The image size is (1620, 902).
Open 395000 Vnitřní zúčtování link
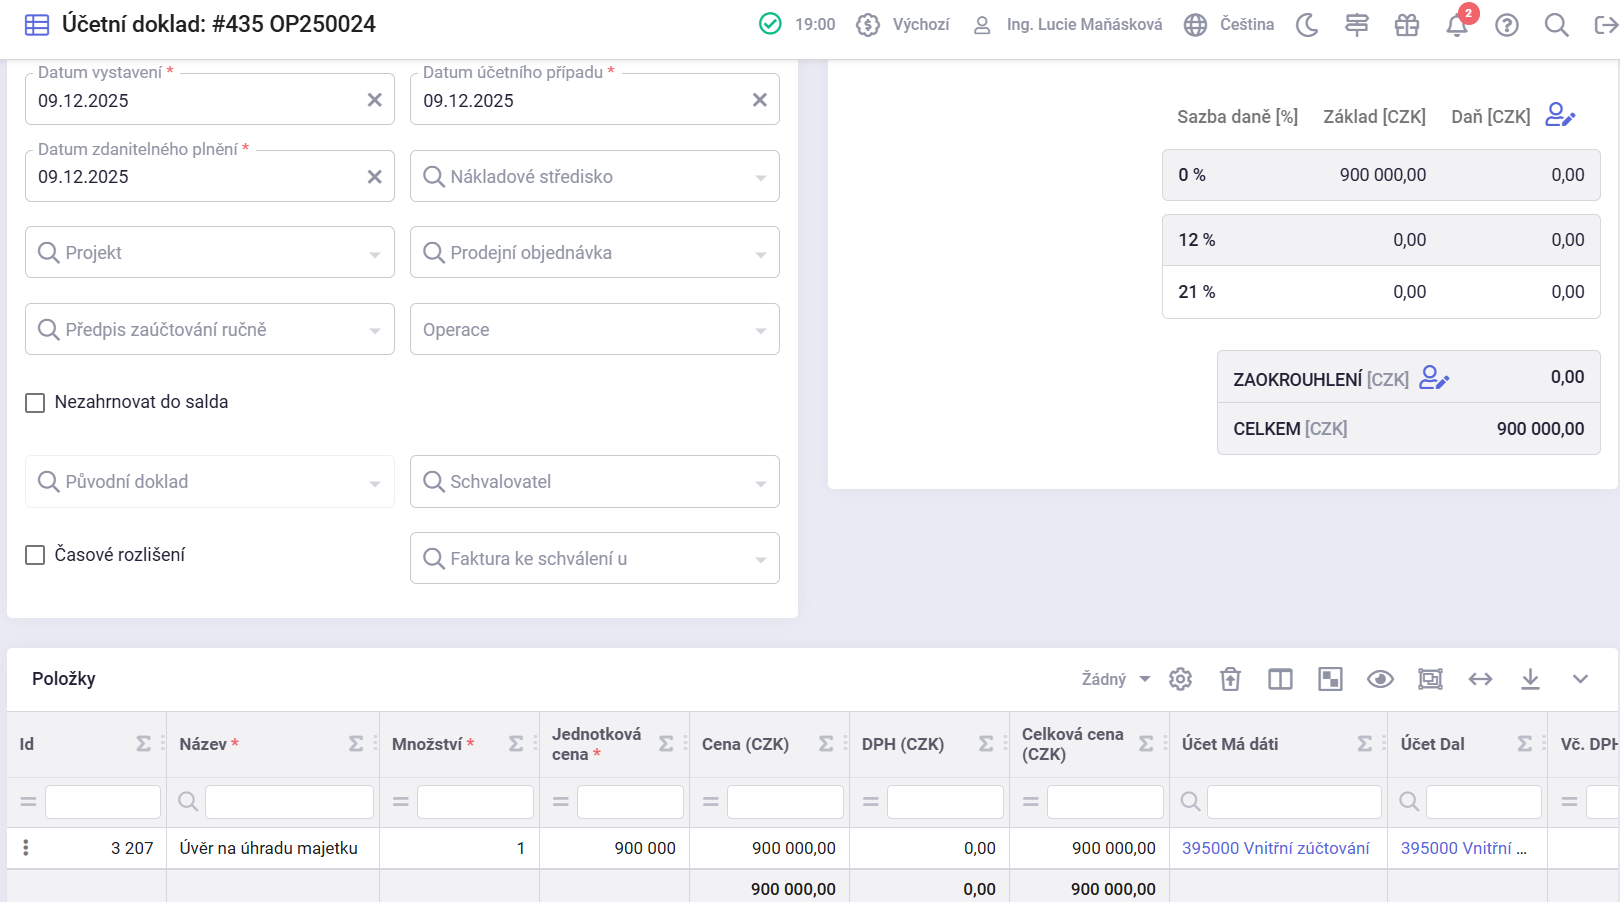pos(1275,848)
